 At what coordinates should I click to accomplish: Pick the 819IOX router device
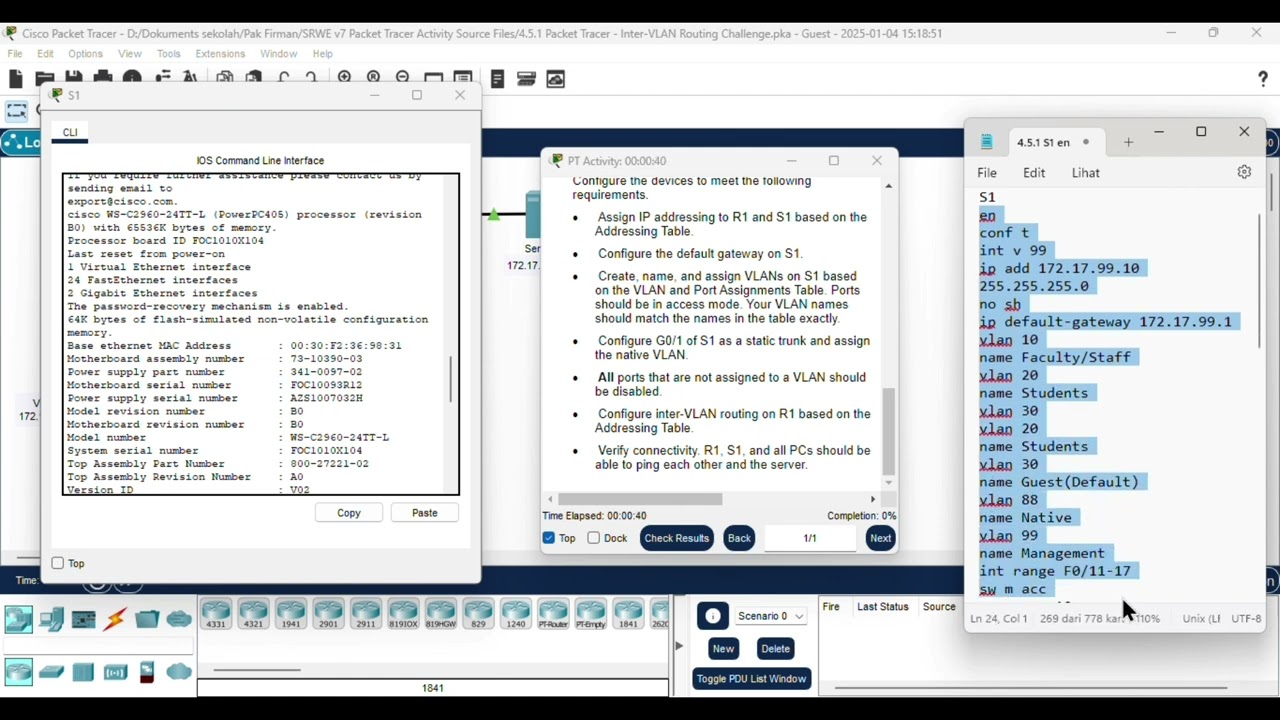coord(403,614)
